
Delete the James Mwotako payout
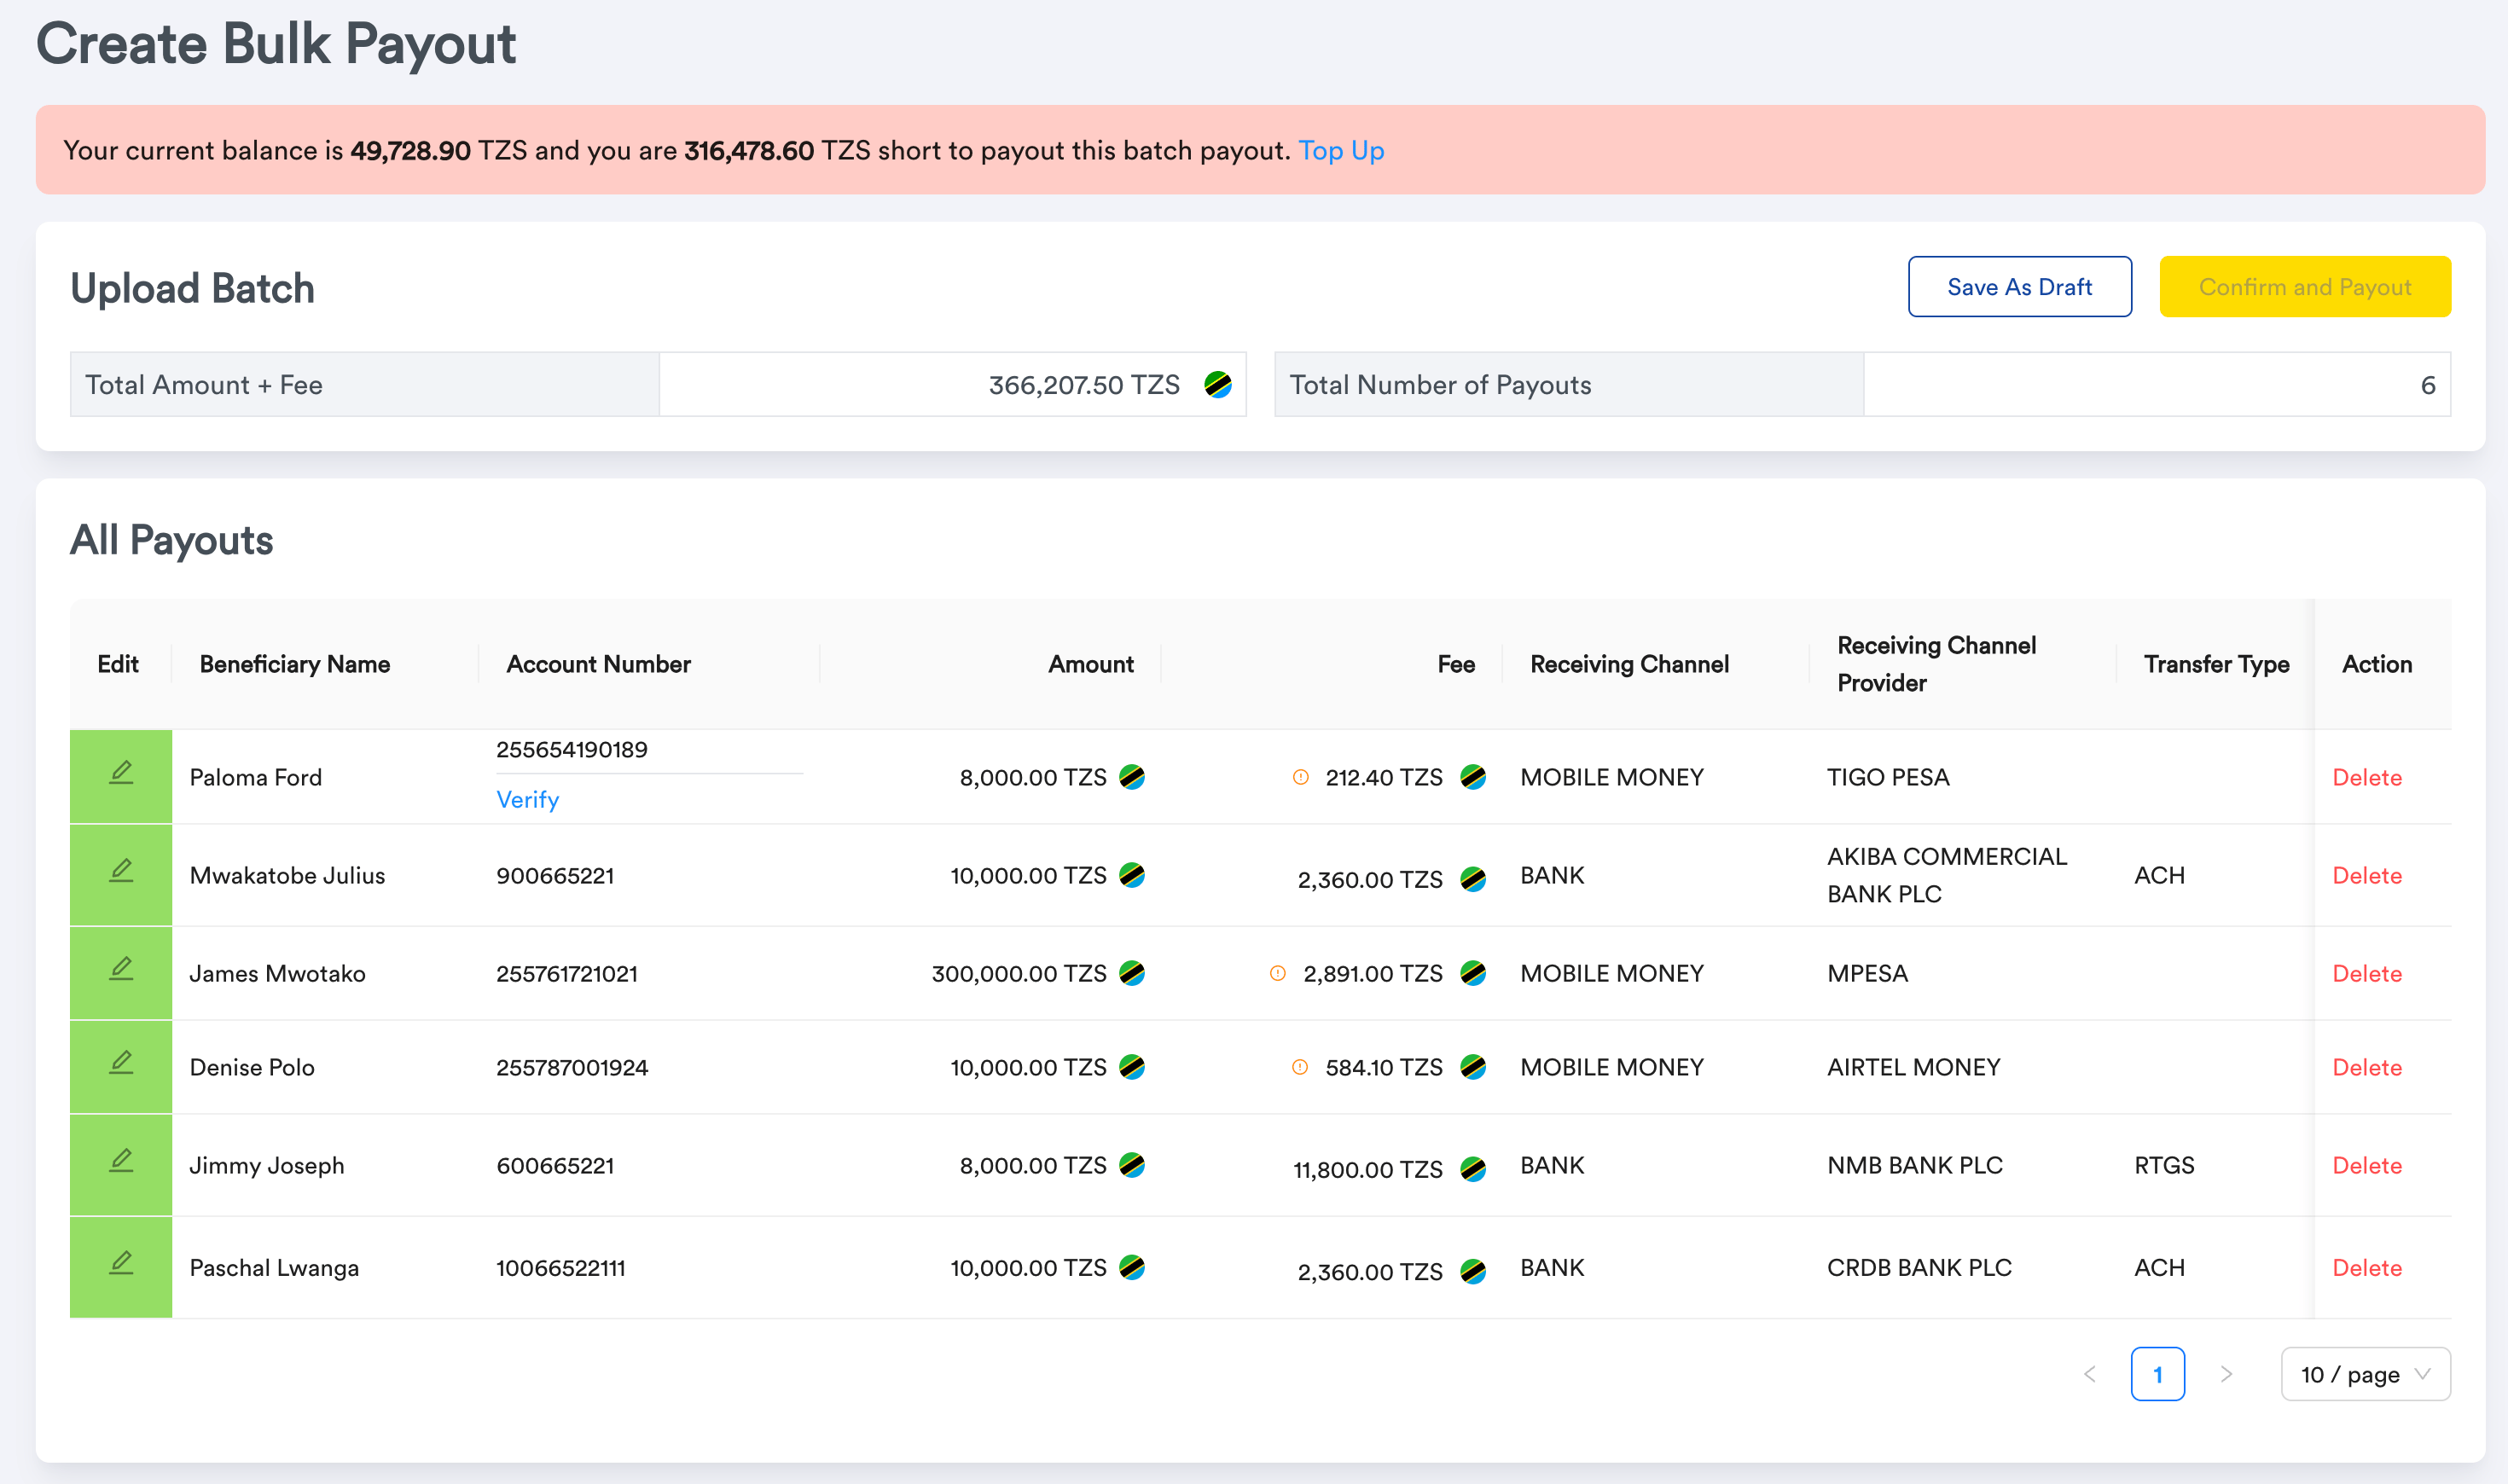[2367, 973]
